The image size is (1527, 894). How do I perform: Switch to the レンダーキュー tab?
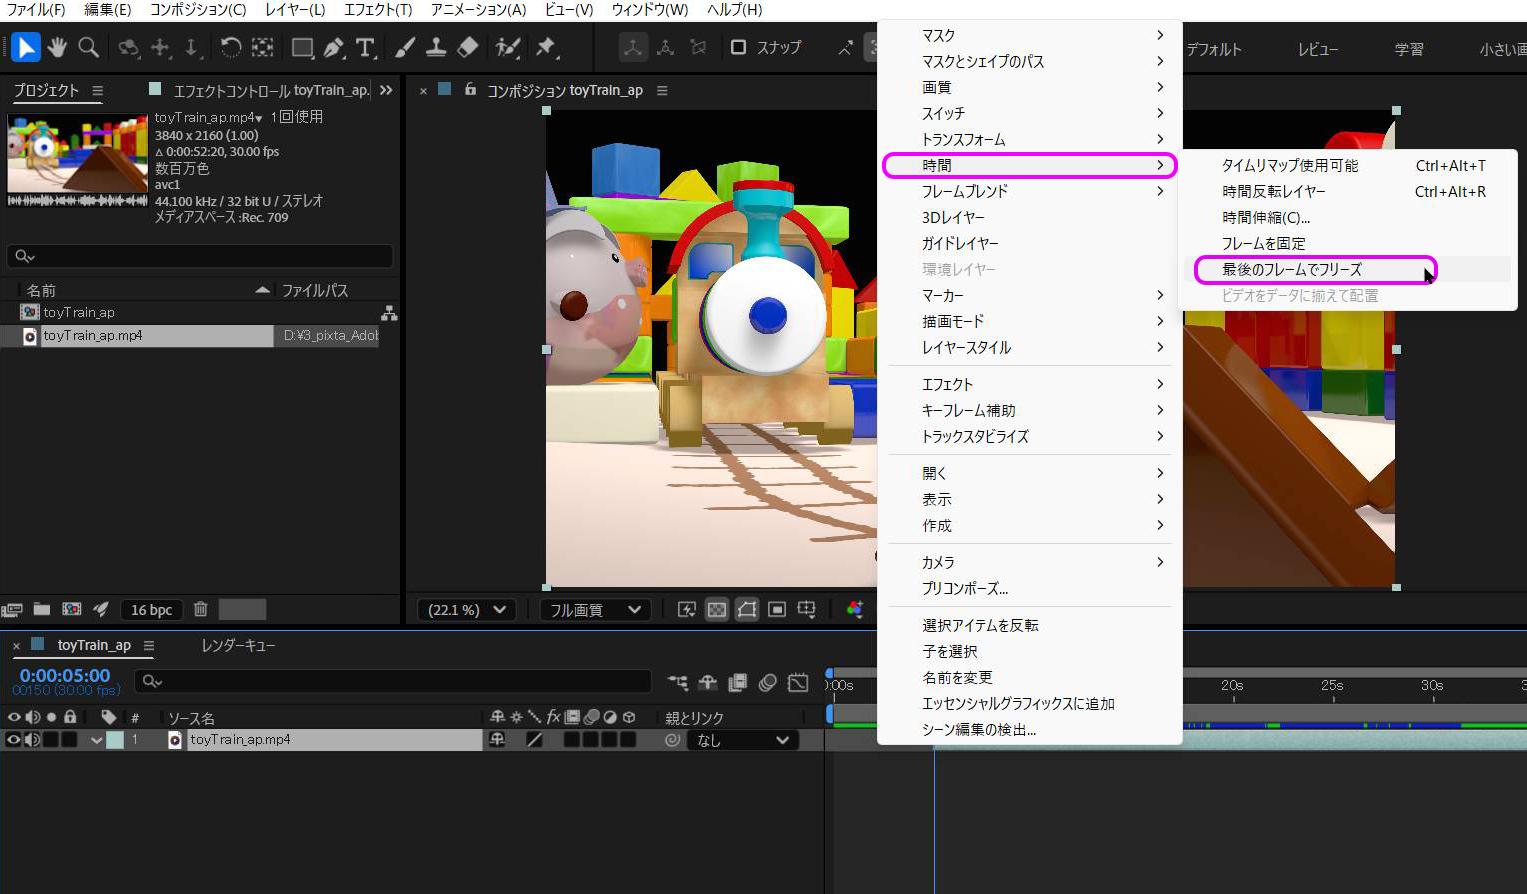point(238,645)
